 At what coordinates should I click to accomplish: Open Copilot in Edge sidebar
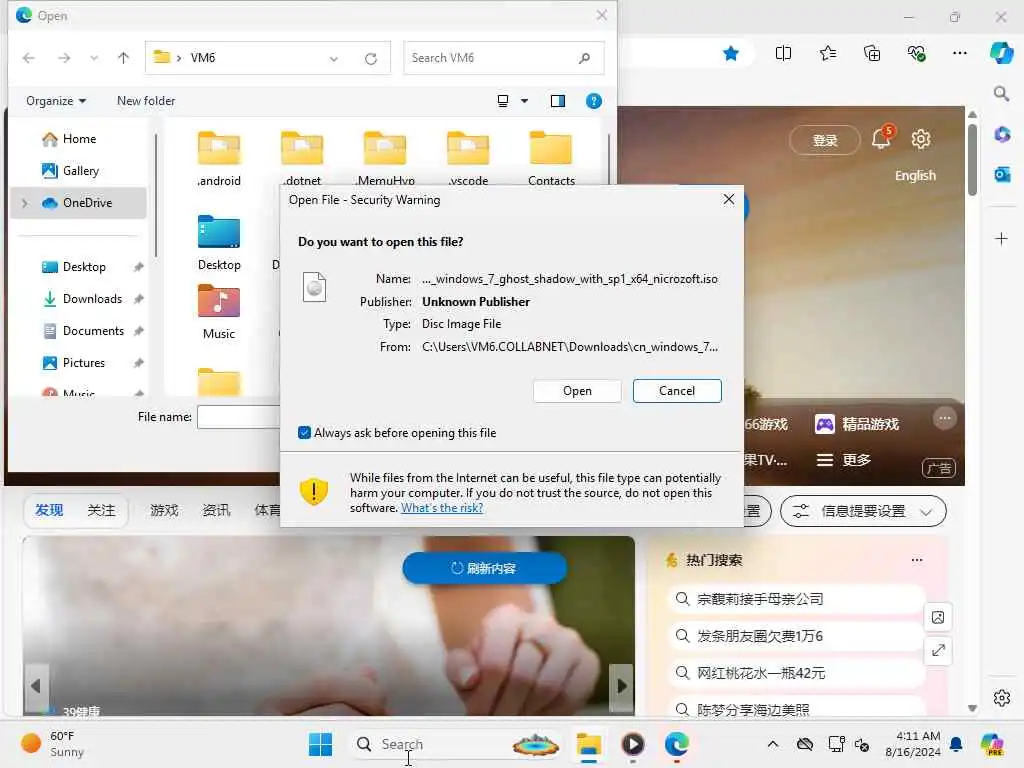(1001, 53)
